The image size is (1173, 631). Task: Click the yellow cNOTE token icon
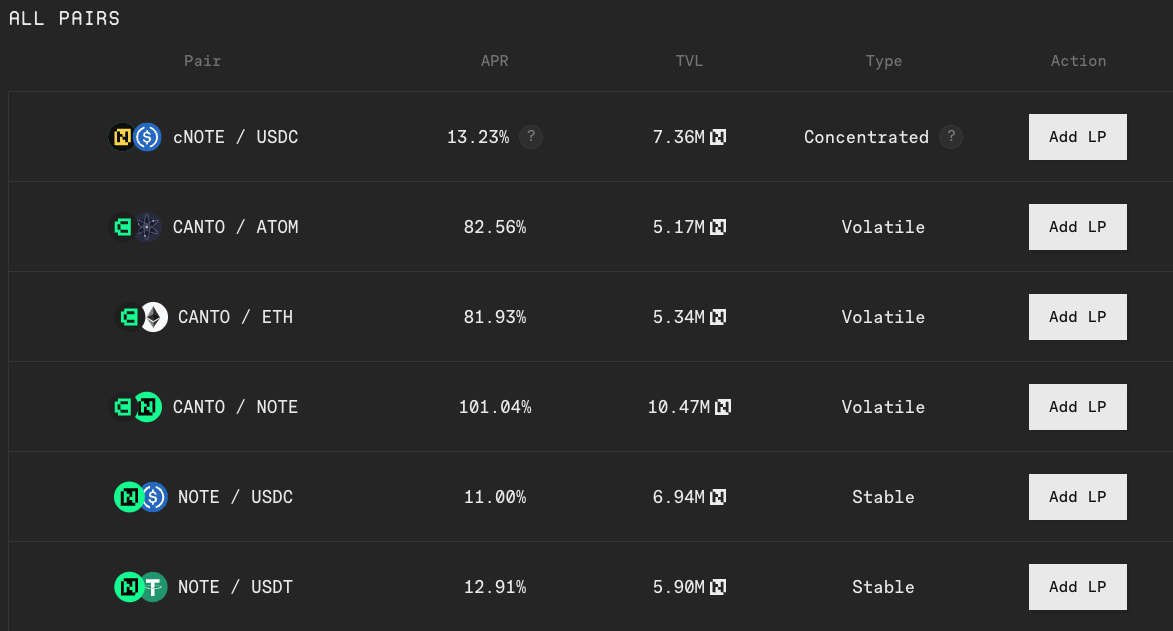coord(122,137)
